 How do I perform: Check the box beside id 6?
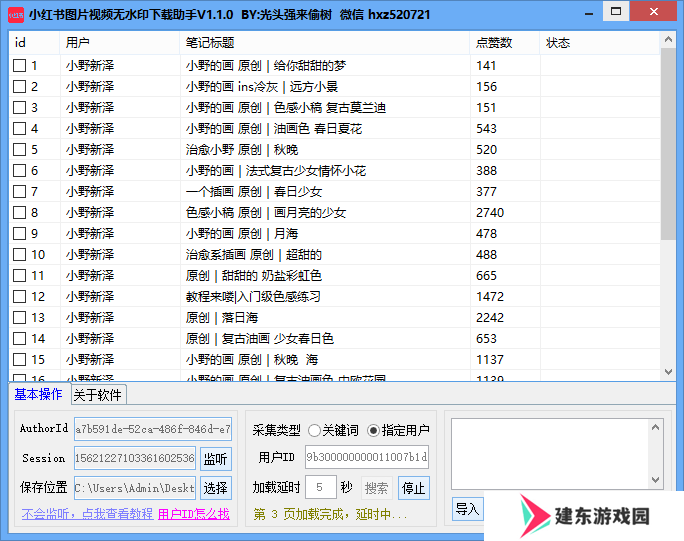click(x=19, y=171)
